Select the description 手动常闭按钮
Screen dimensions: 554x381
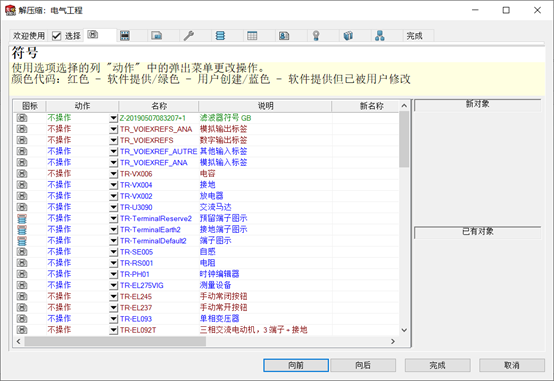pos(223,296)
